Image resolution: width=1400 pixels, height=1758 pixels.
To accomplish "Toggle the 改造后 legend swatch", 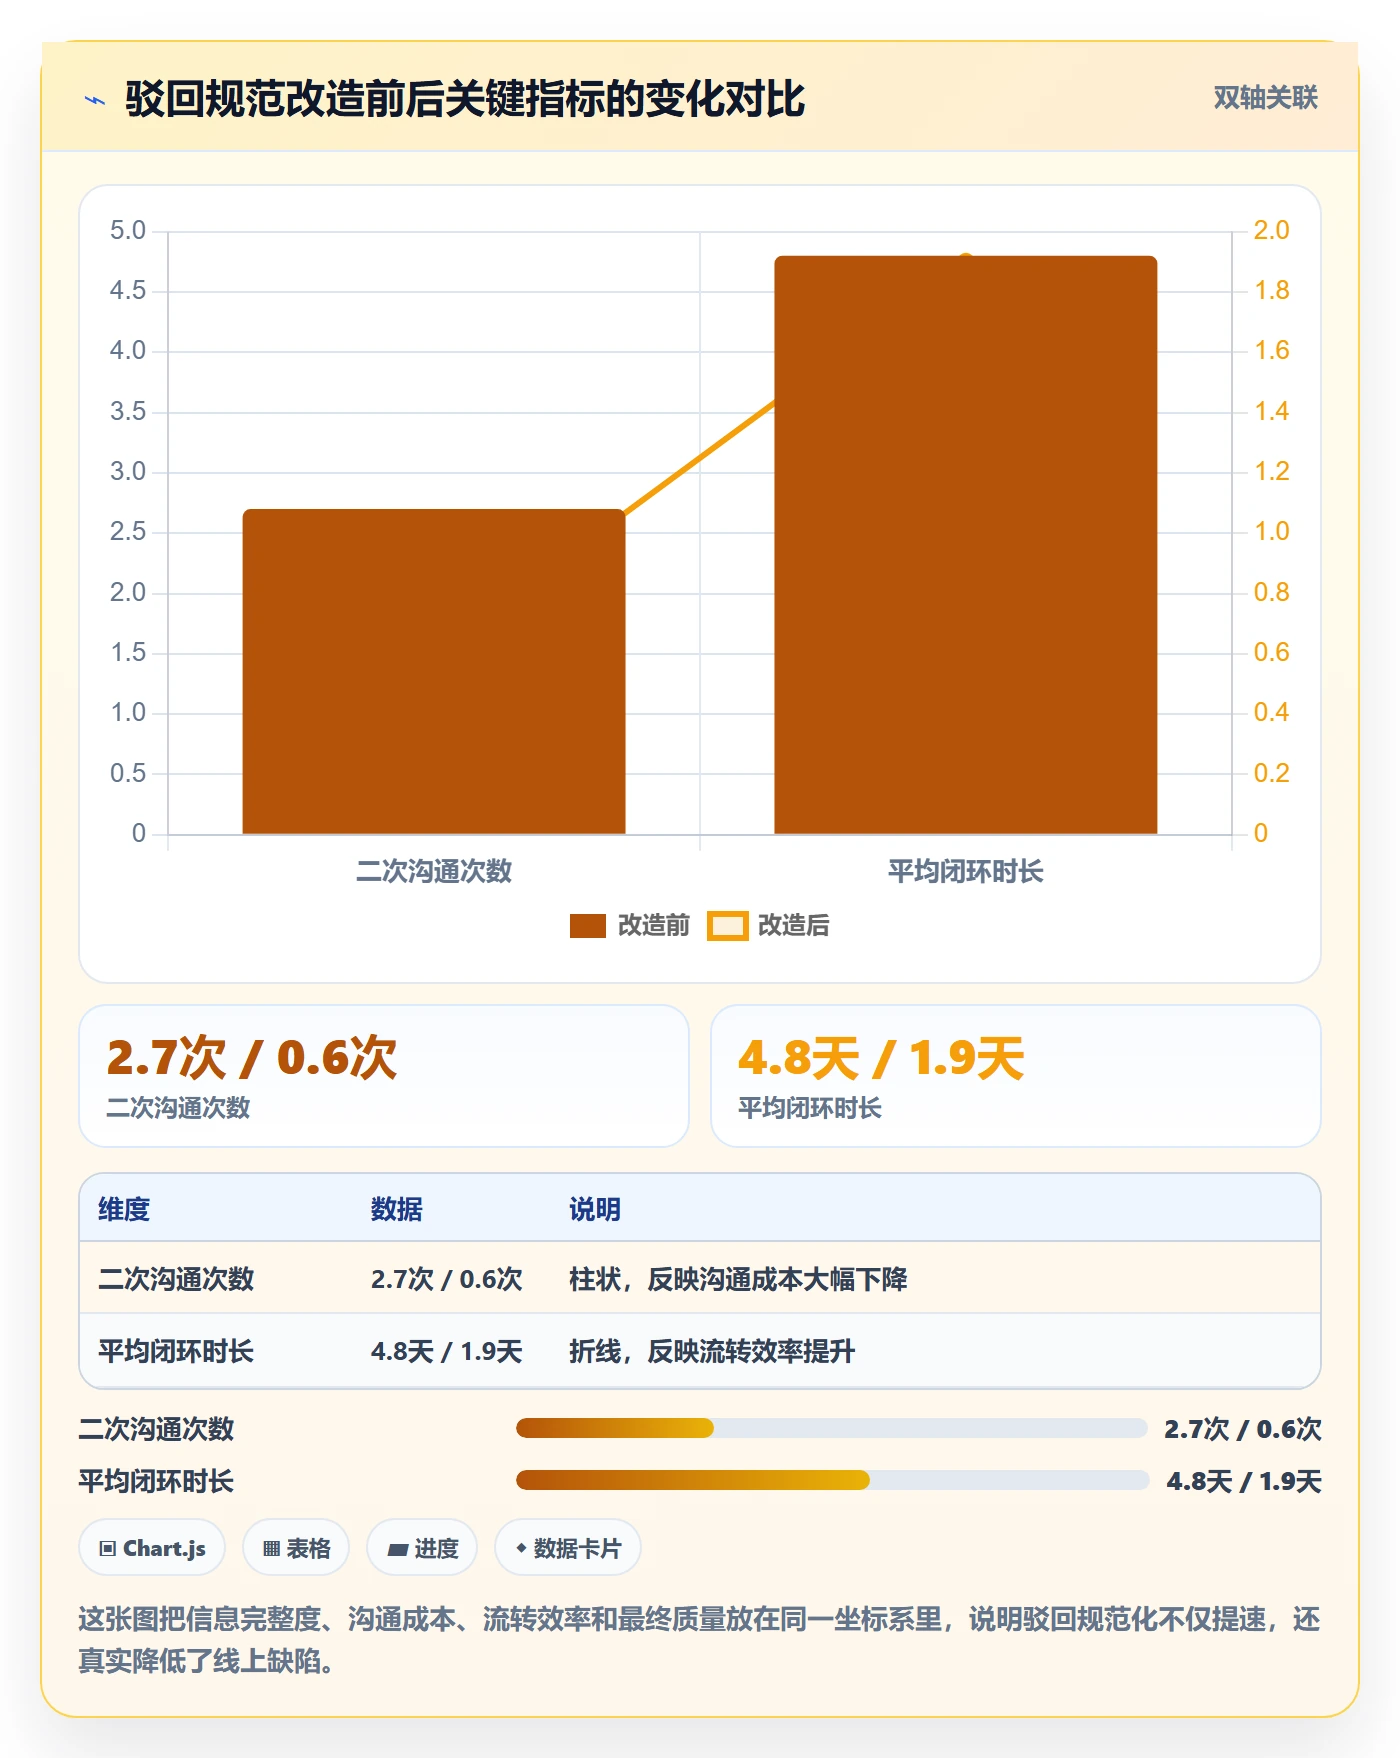I will click(x=727, y=926).
